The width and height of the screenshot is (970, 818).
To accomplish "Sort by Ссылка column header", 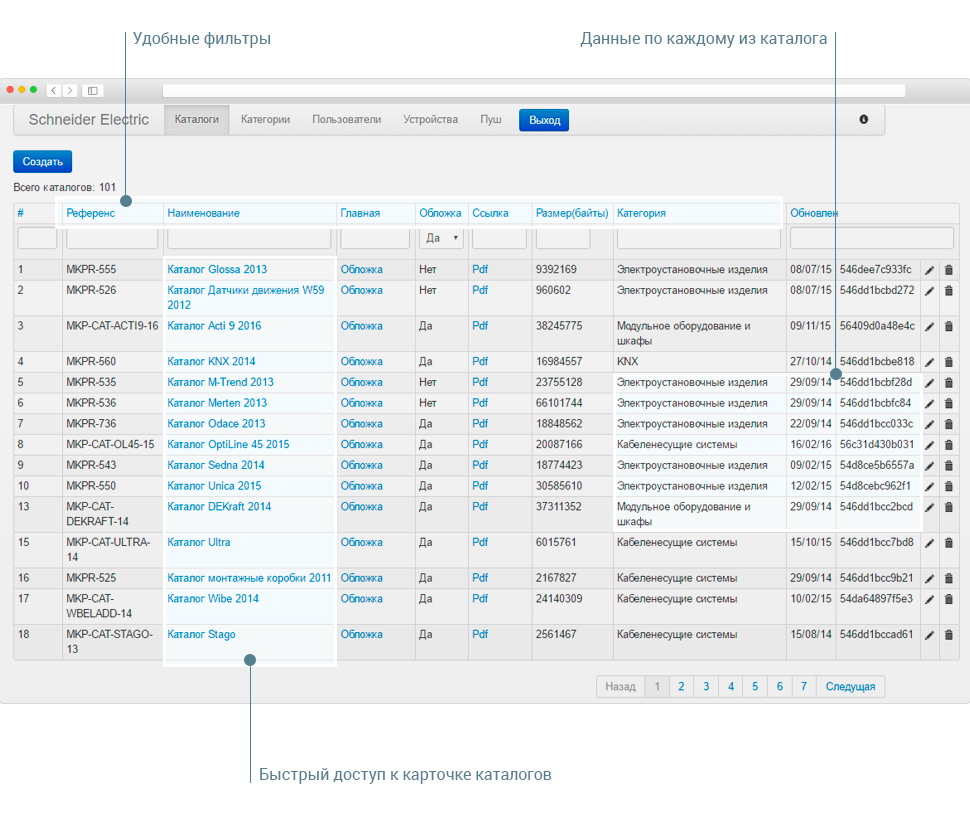I will pyautogui.click(x=491, y=213).
